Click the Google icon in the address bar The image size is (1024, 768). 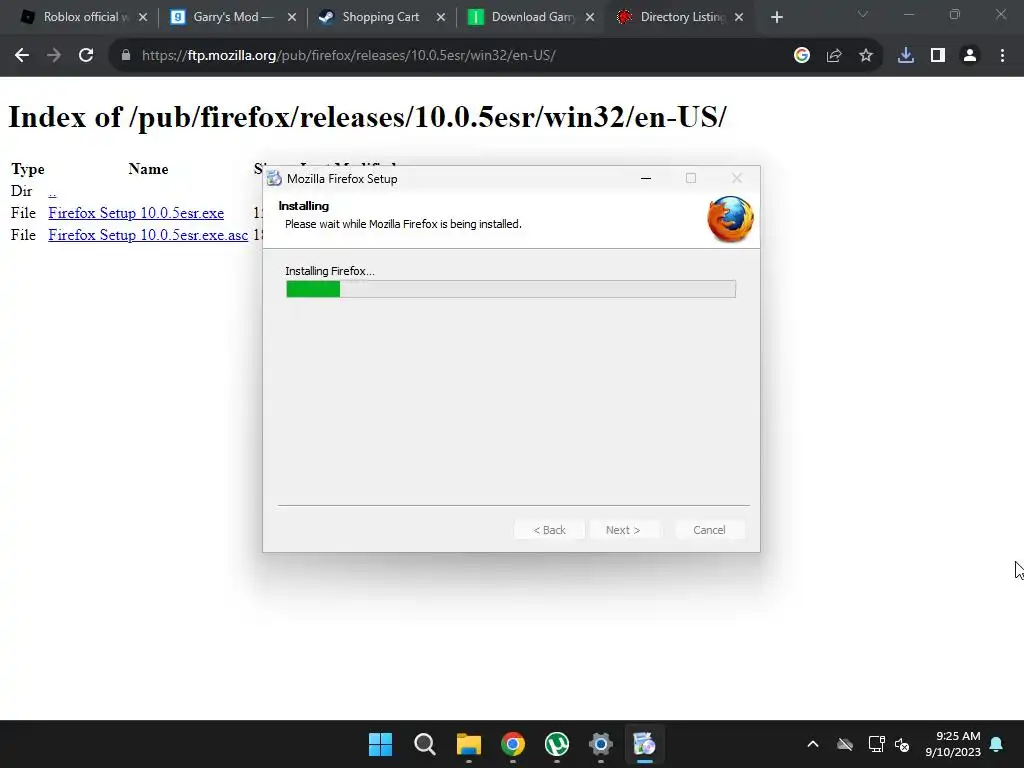click(802, 56)
